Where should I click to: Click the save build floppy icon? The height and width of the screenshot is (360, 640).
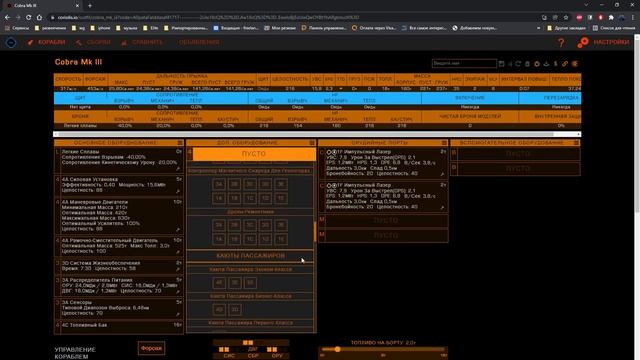tap(501, 64)
